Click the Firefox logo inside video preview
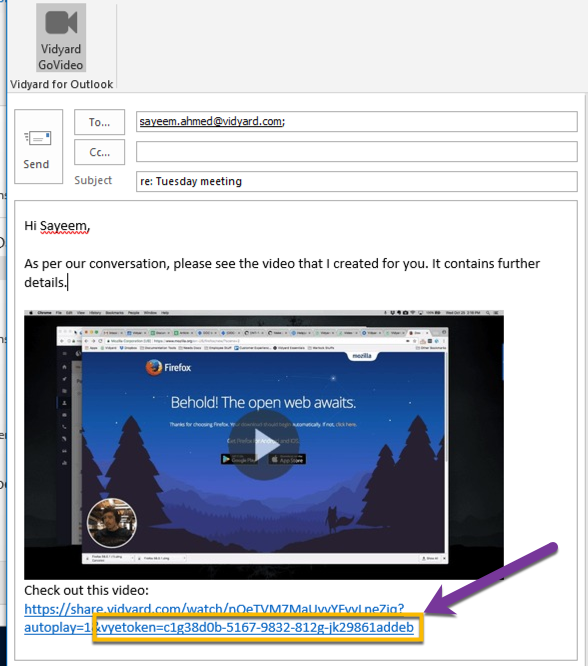The image size is (588, 666). [168, 367]
